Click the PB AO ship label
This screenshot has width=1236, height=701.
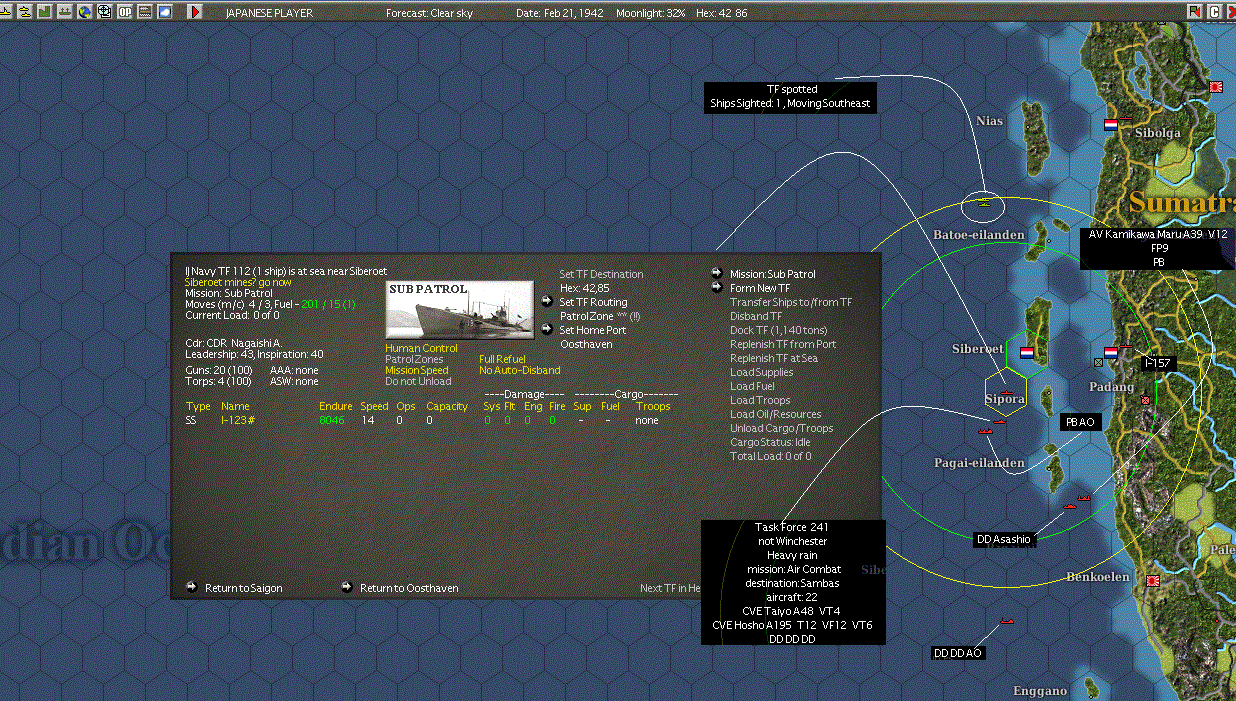pyautogui.click(x=1080, y=422)
